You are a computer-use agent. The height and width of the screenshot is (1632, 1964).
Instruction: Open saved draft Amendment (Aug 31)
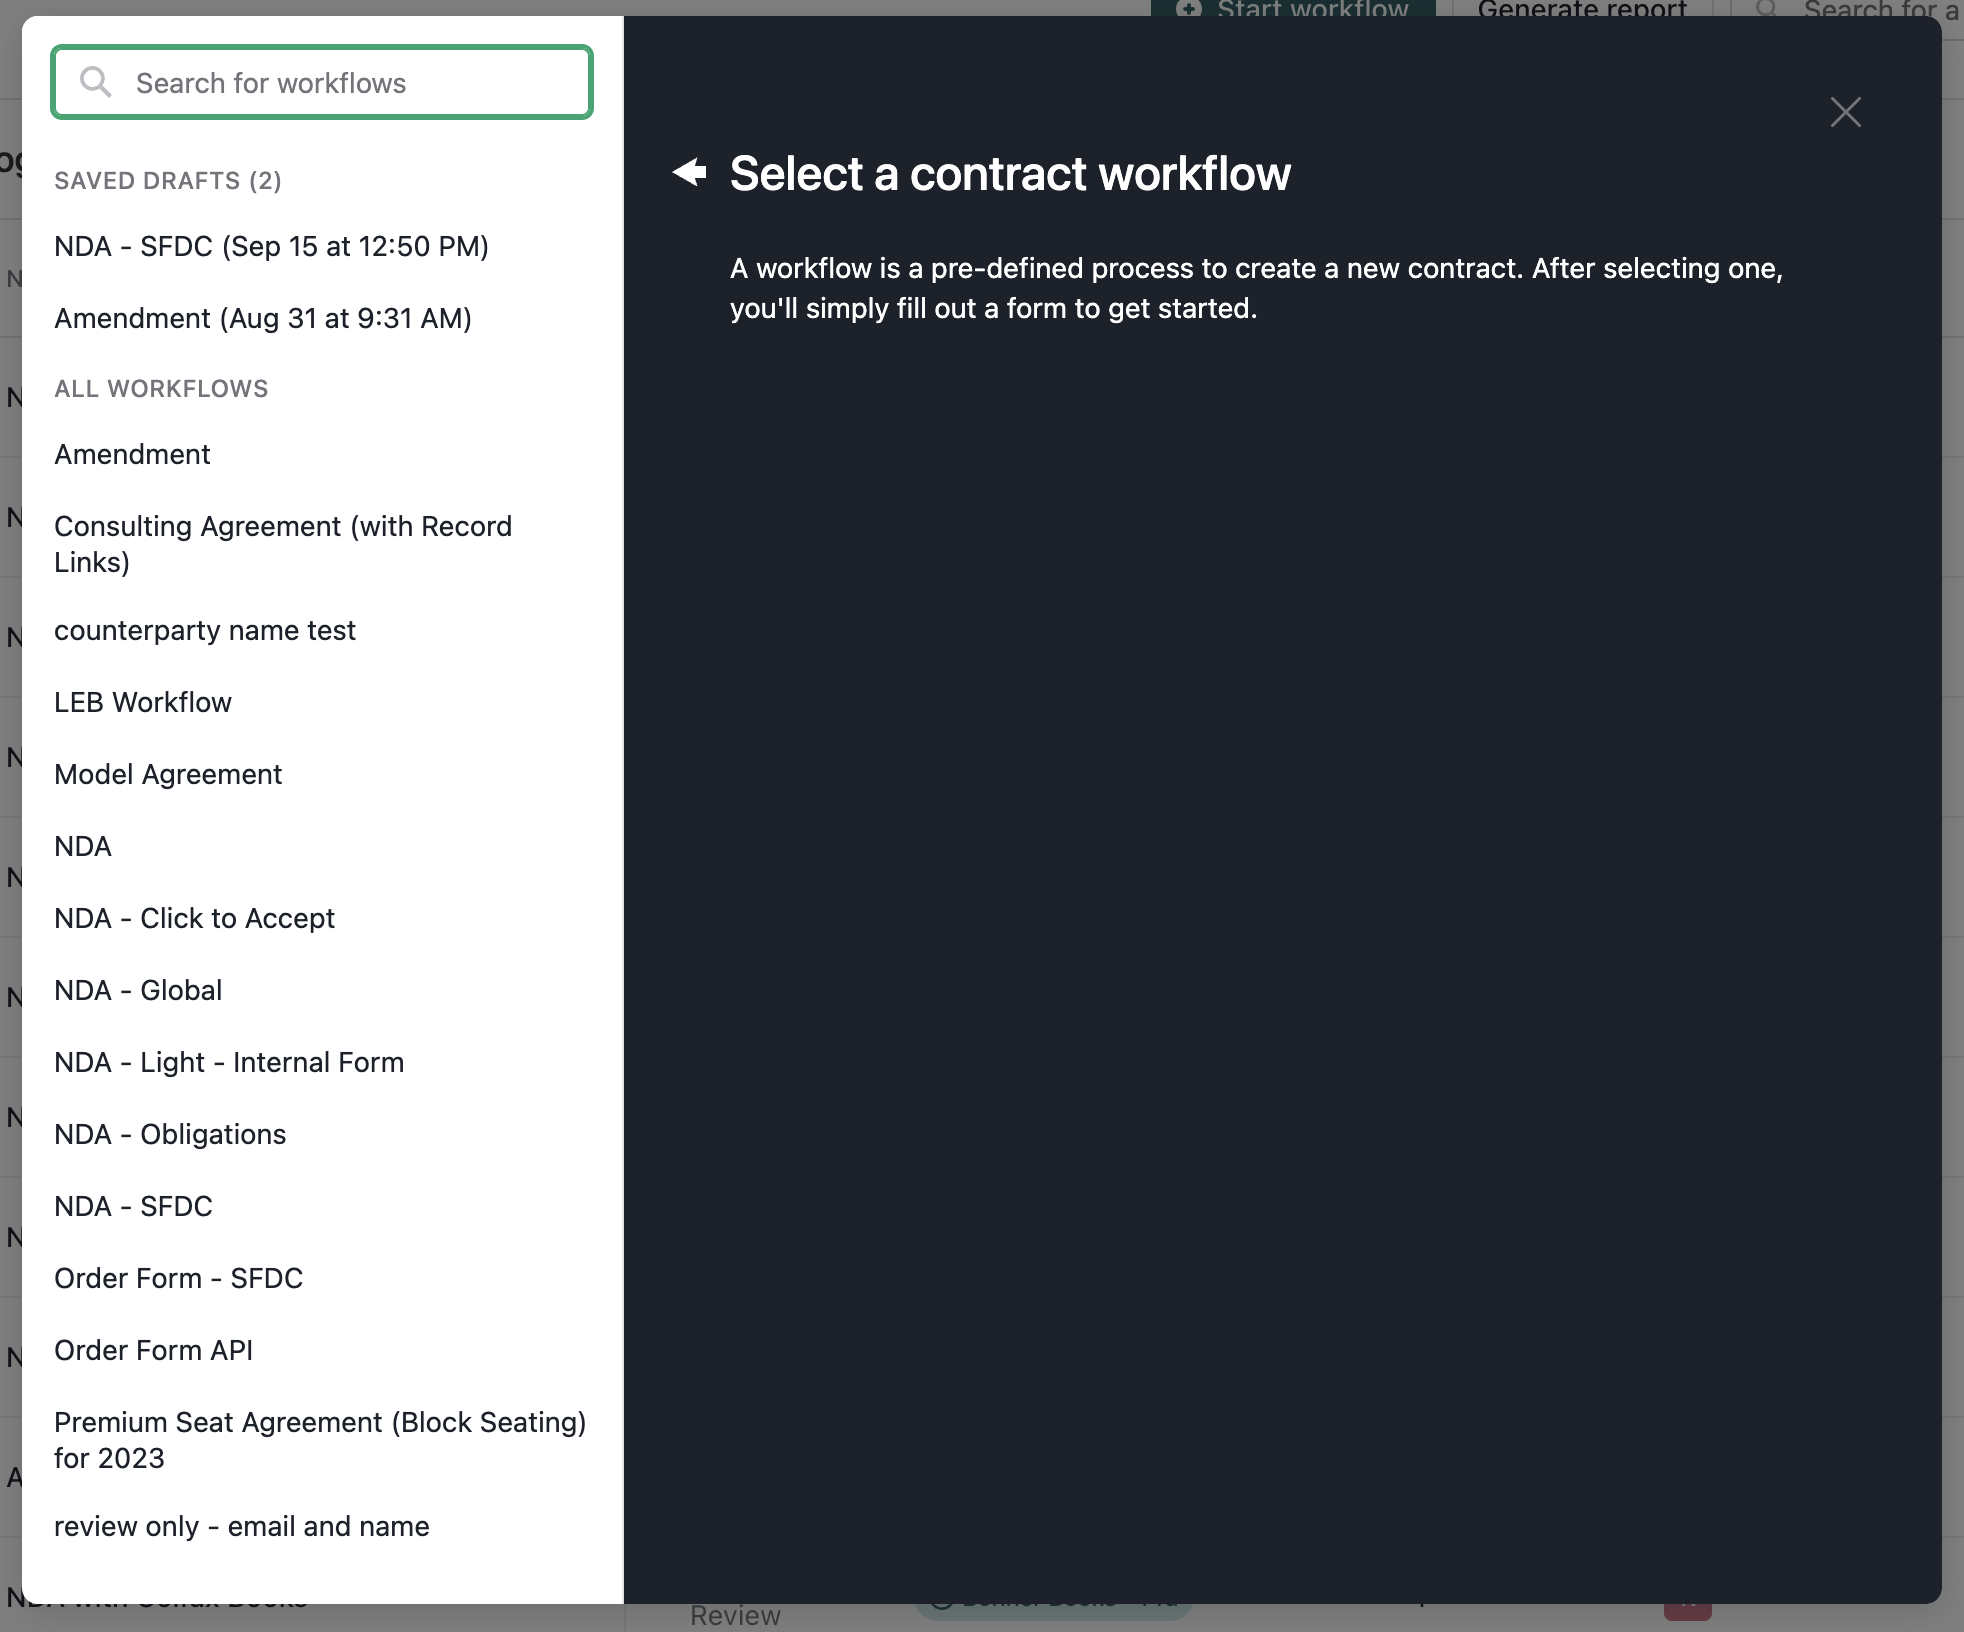tap(263, 318)
